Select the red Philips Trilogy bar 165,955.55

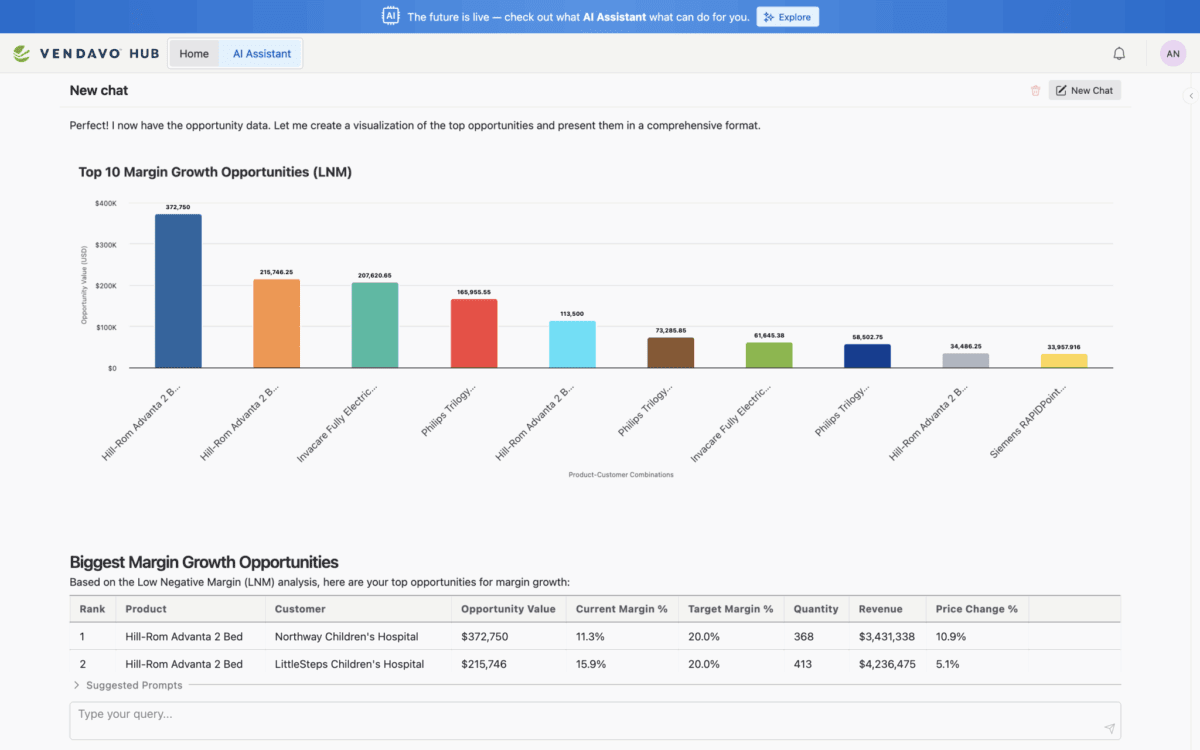(x=473, y=333)
